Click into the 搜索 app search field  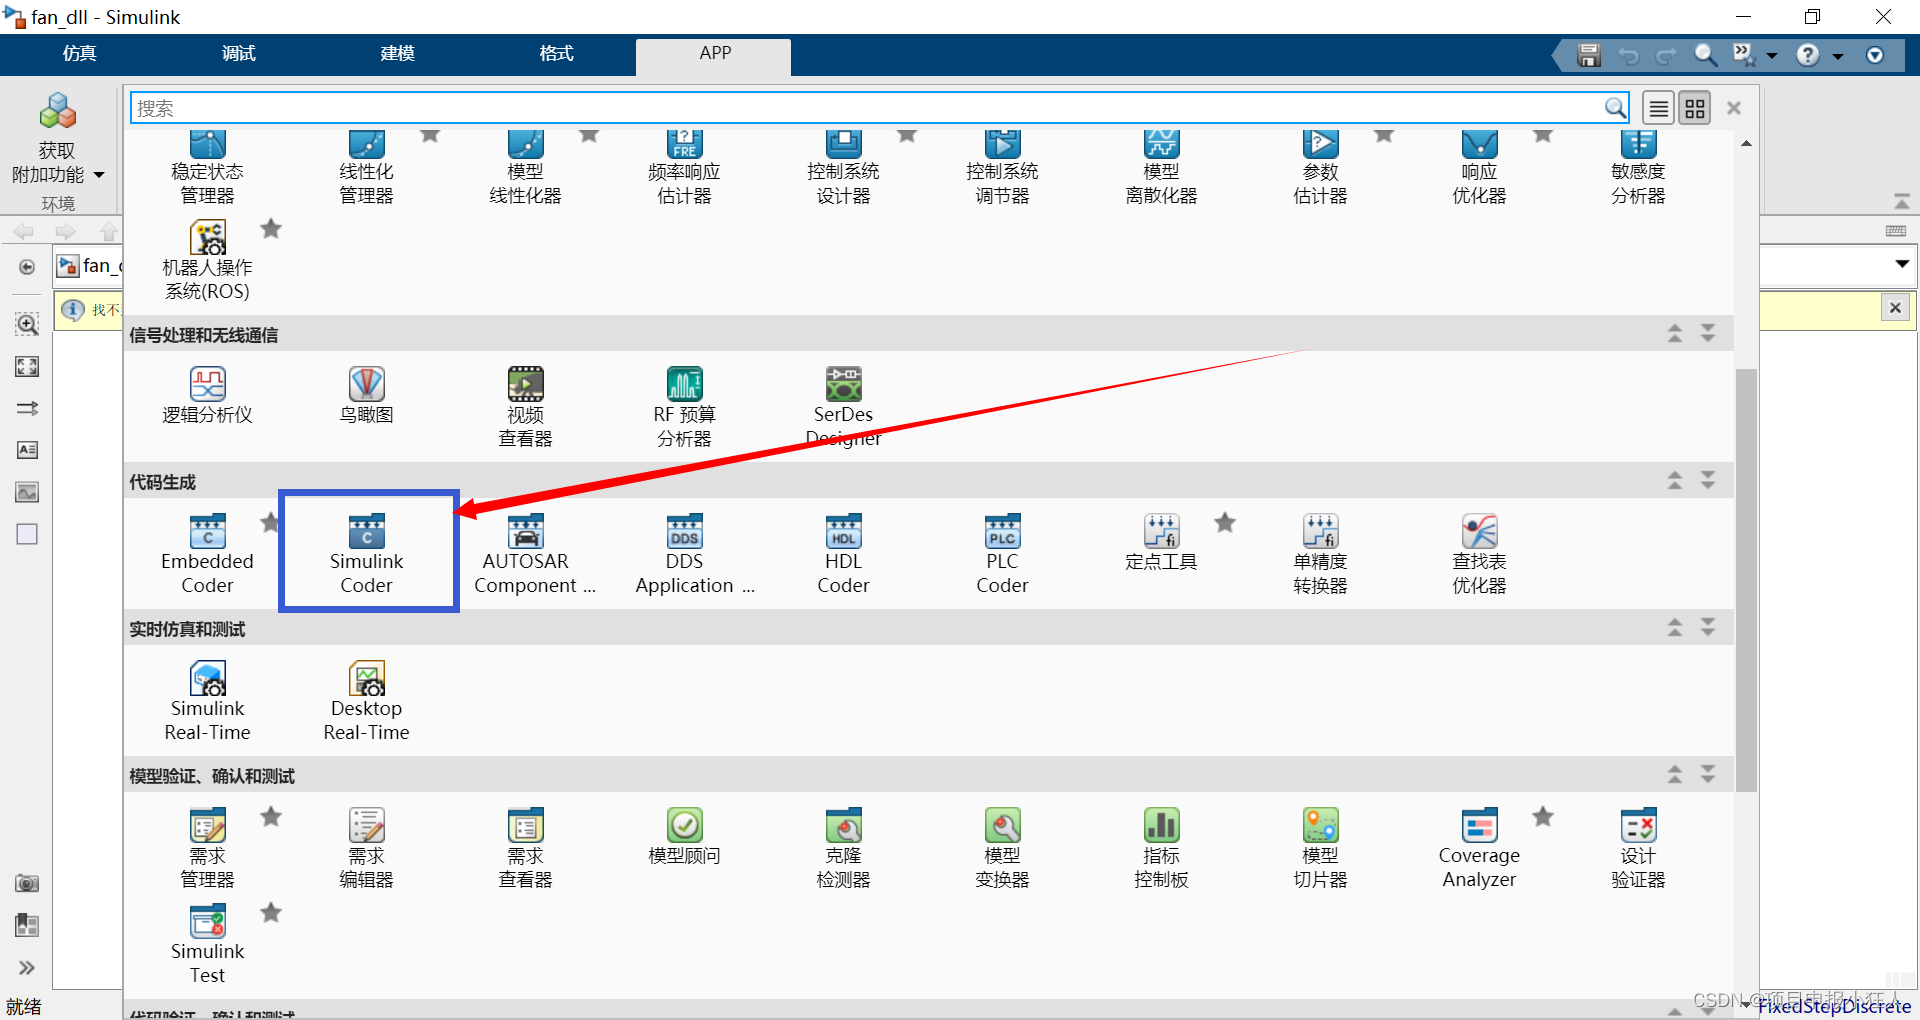point(868,108)
